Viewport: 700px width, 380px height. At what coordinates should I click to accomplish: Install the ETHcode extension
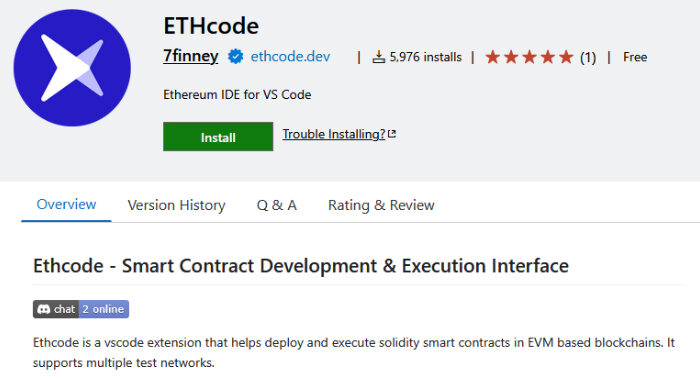218,137
